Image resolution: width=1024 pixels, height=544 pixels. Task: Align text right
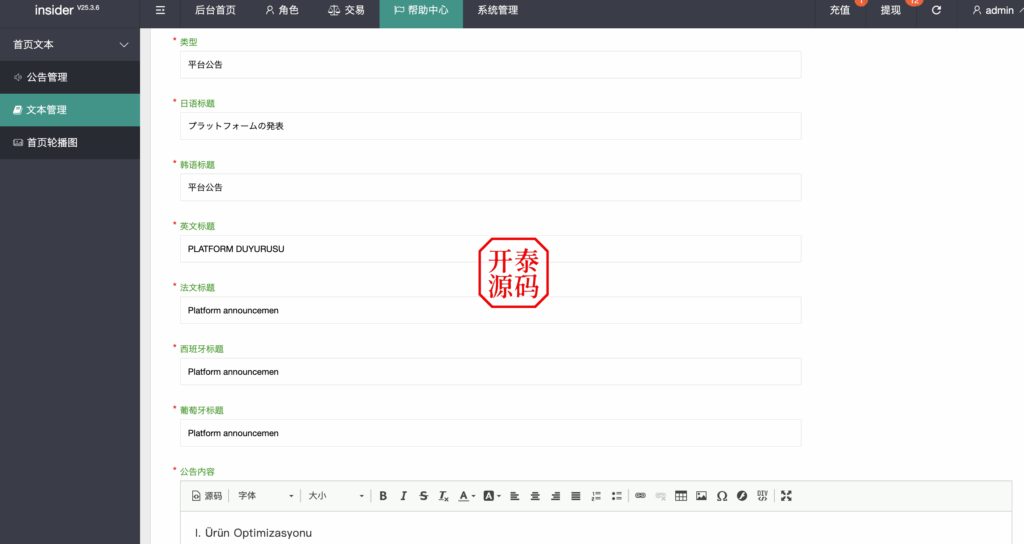[x=555, y=496]
